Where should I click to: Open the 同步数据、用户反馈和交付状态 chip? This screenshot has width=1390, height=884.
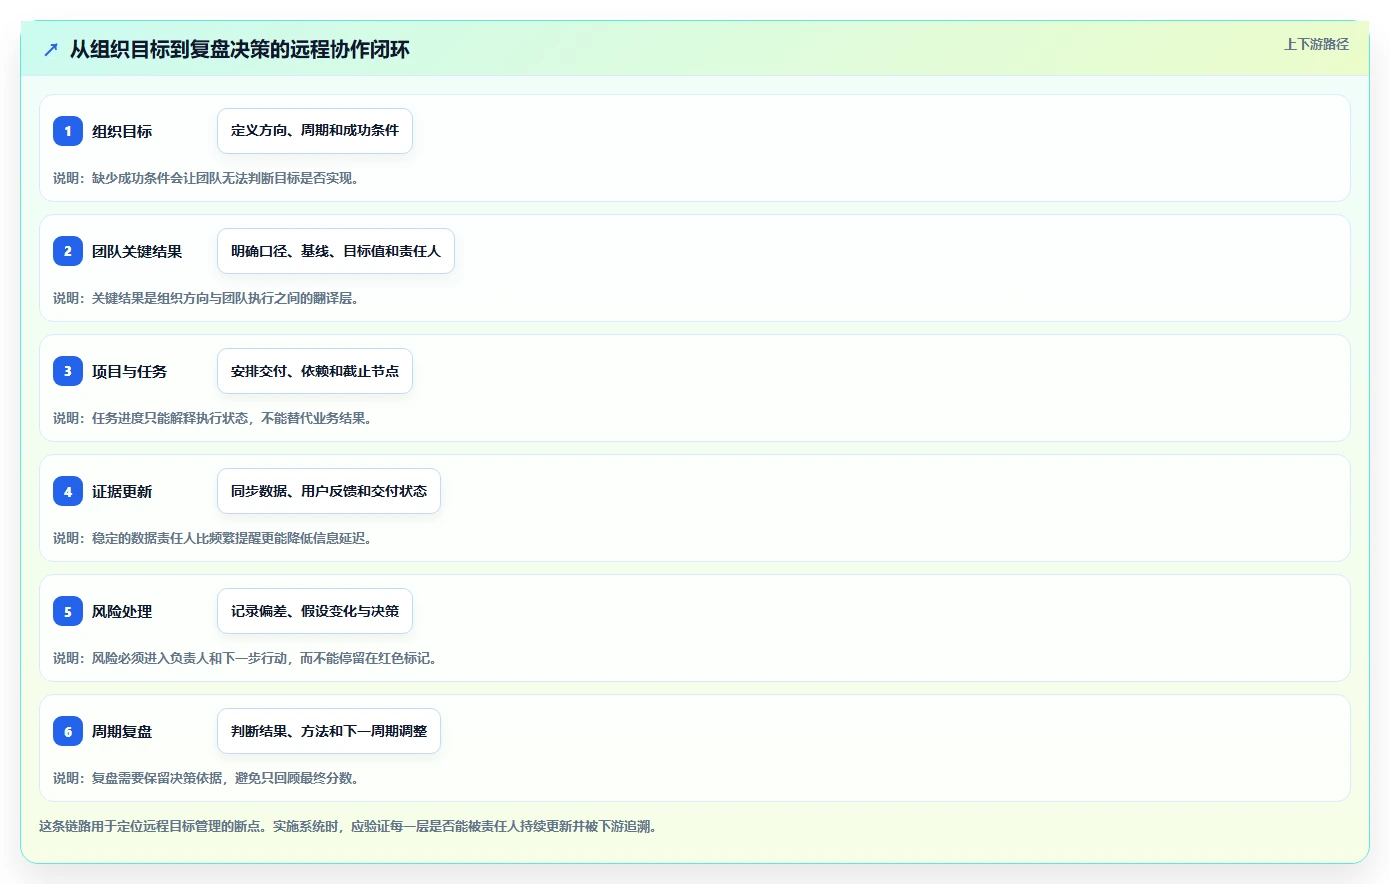329,491
